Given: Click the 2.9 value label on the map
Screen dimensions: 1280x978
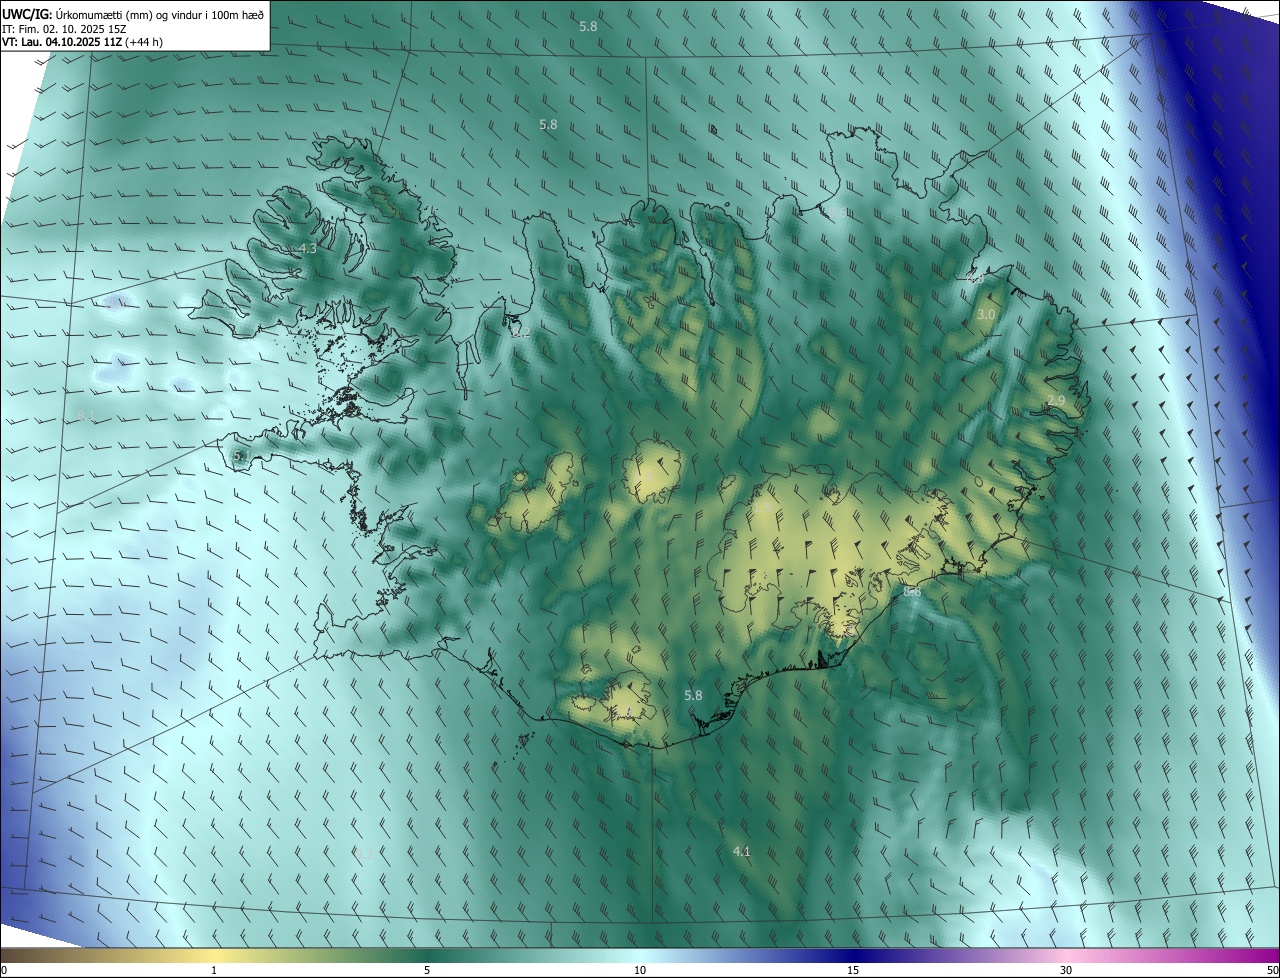Looking at the screenshot, I should click(1056, 400).
